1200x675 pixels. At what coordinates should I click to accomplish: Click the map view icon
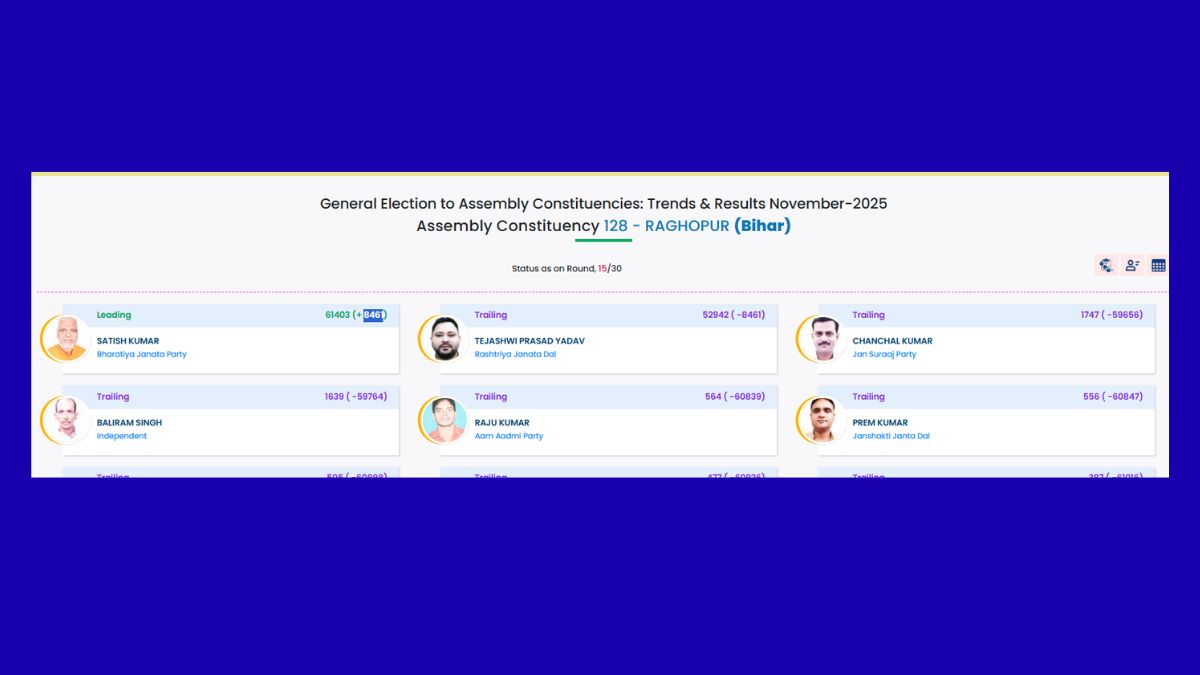[x=1106, y=265]
